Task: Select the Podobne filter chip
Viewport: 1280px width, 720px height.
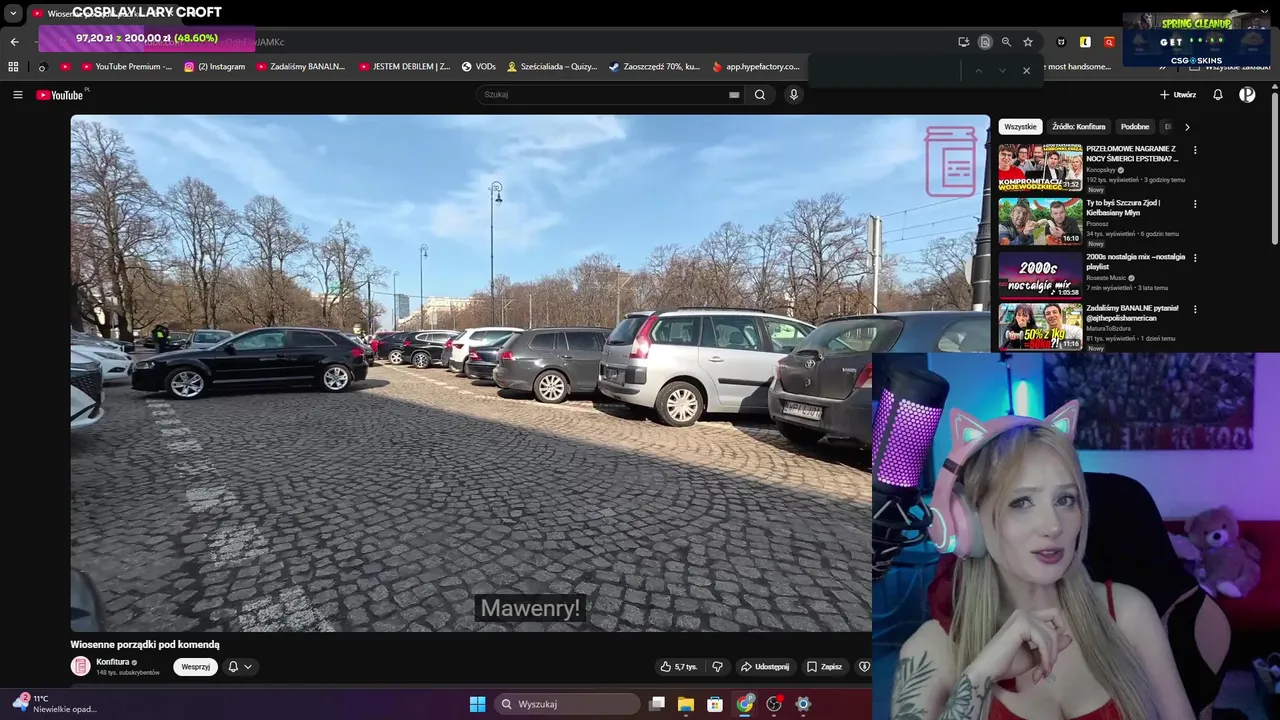Action: (x=1135, y=127)
